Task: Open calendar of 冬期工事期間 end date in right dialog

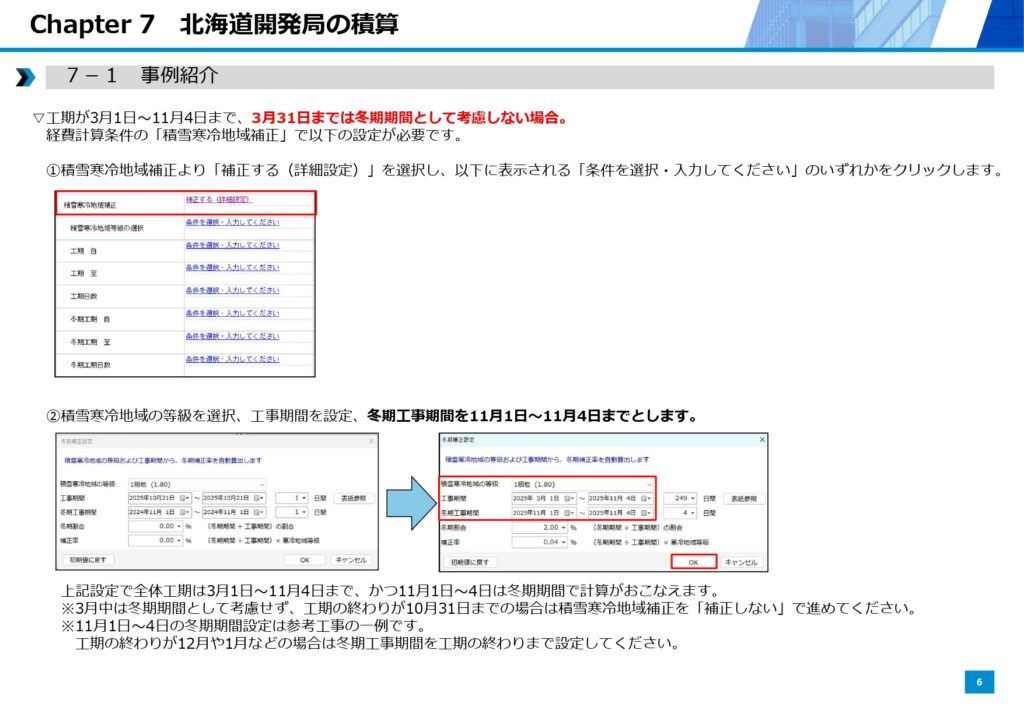Action: pyautogui.click(x=646, y=512)
